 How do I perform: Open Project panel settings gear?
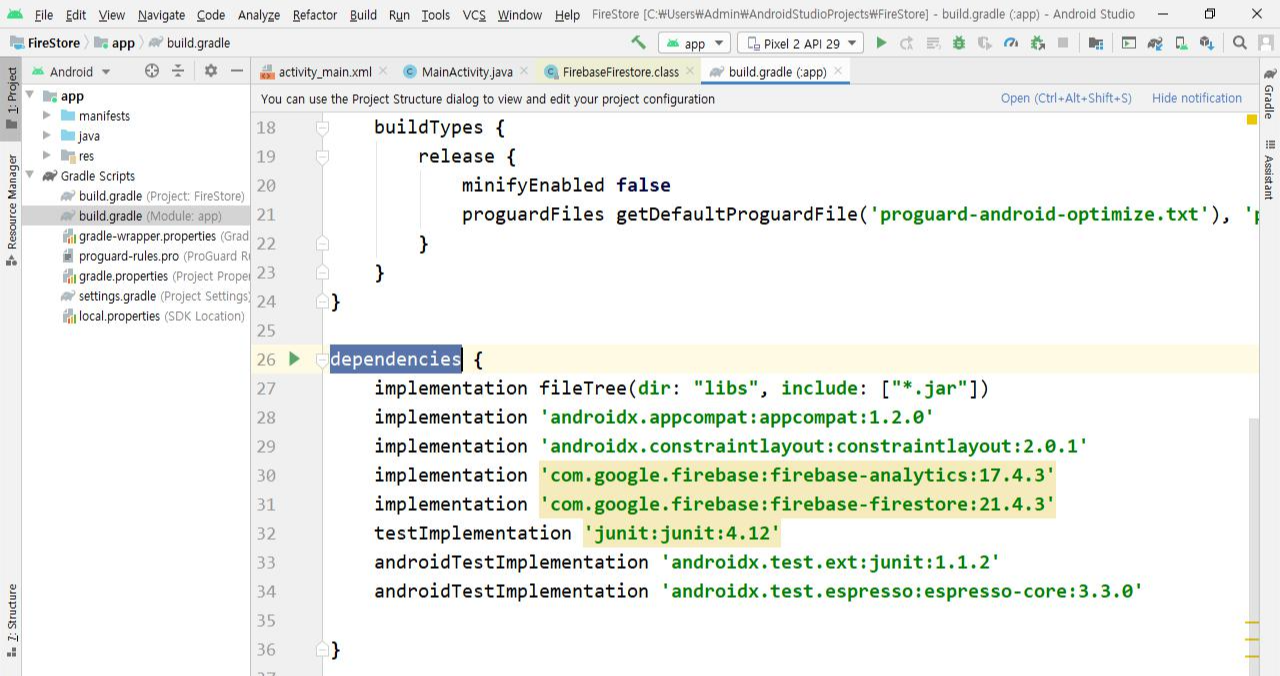tap(210, 71)
